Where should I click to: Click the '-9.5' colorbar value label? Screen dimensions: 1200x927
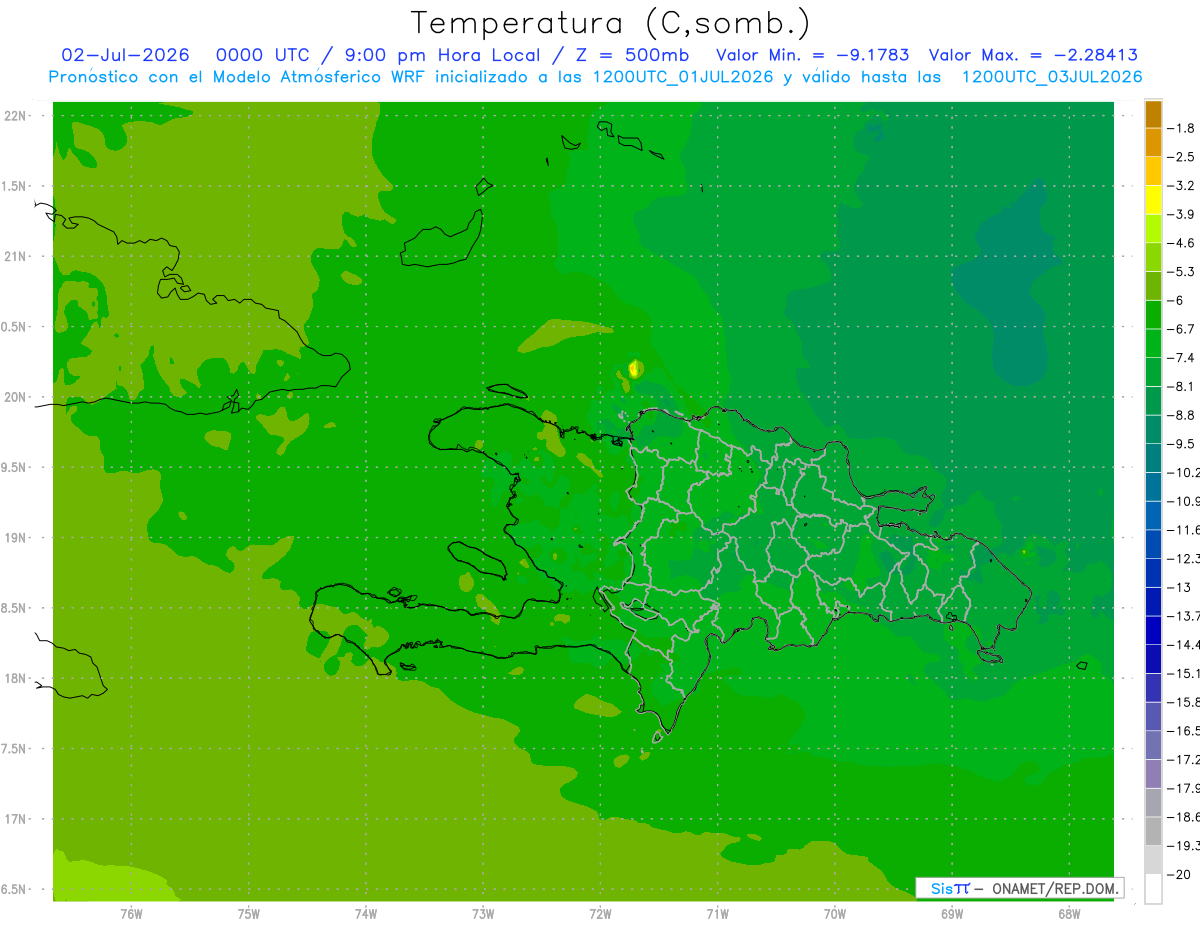pos(1182,444)
